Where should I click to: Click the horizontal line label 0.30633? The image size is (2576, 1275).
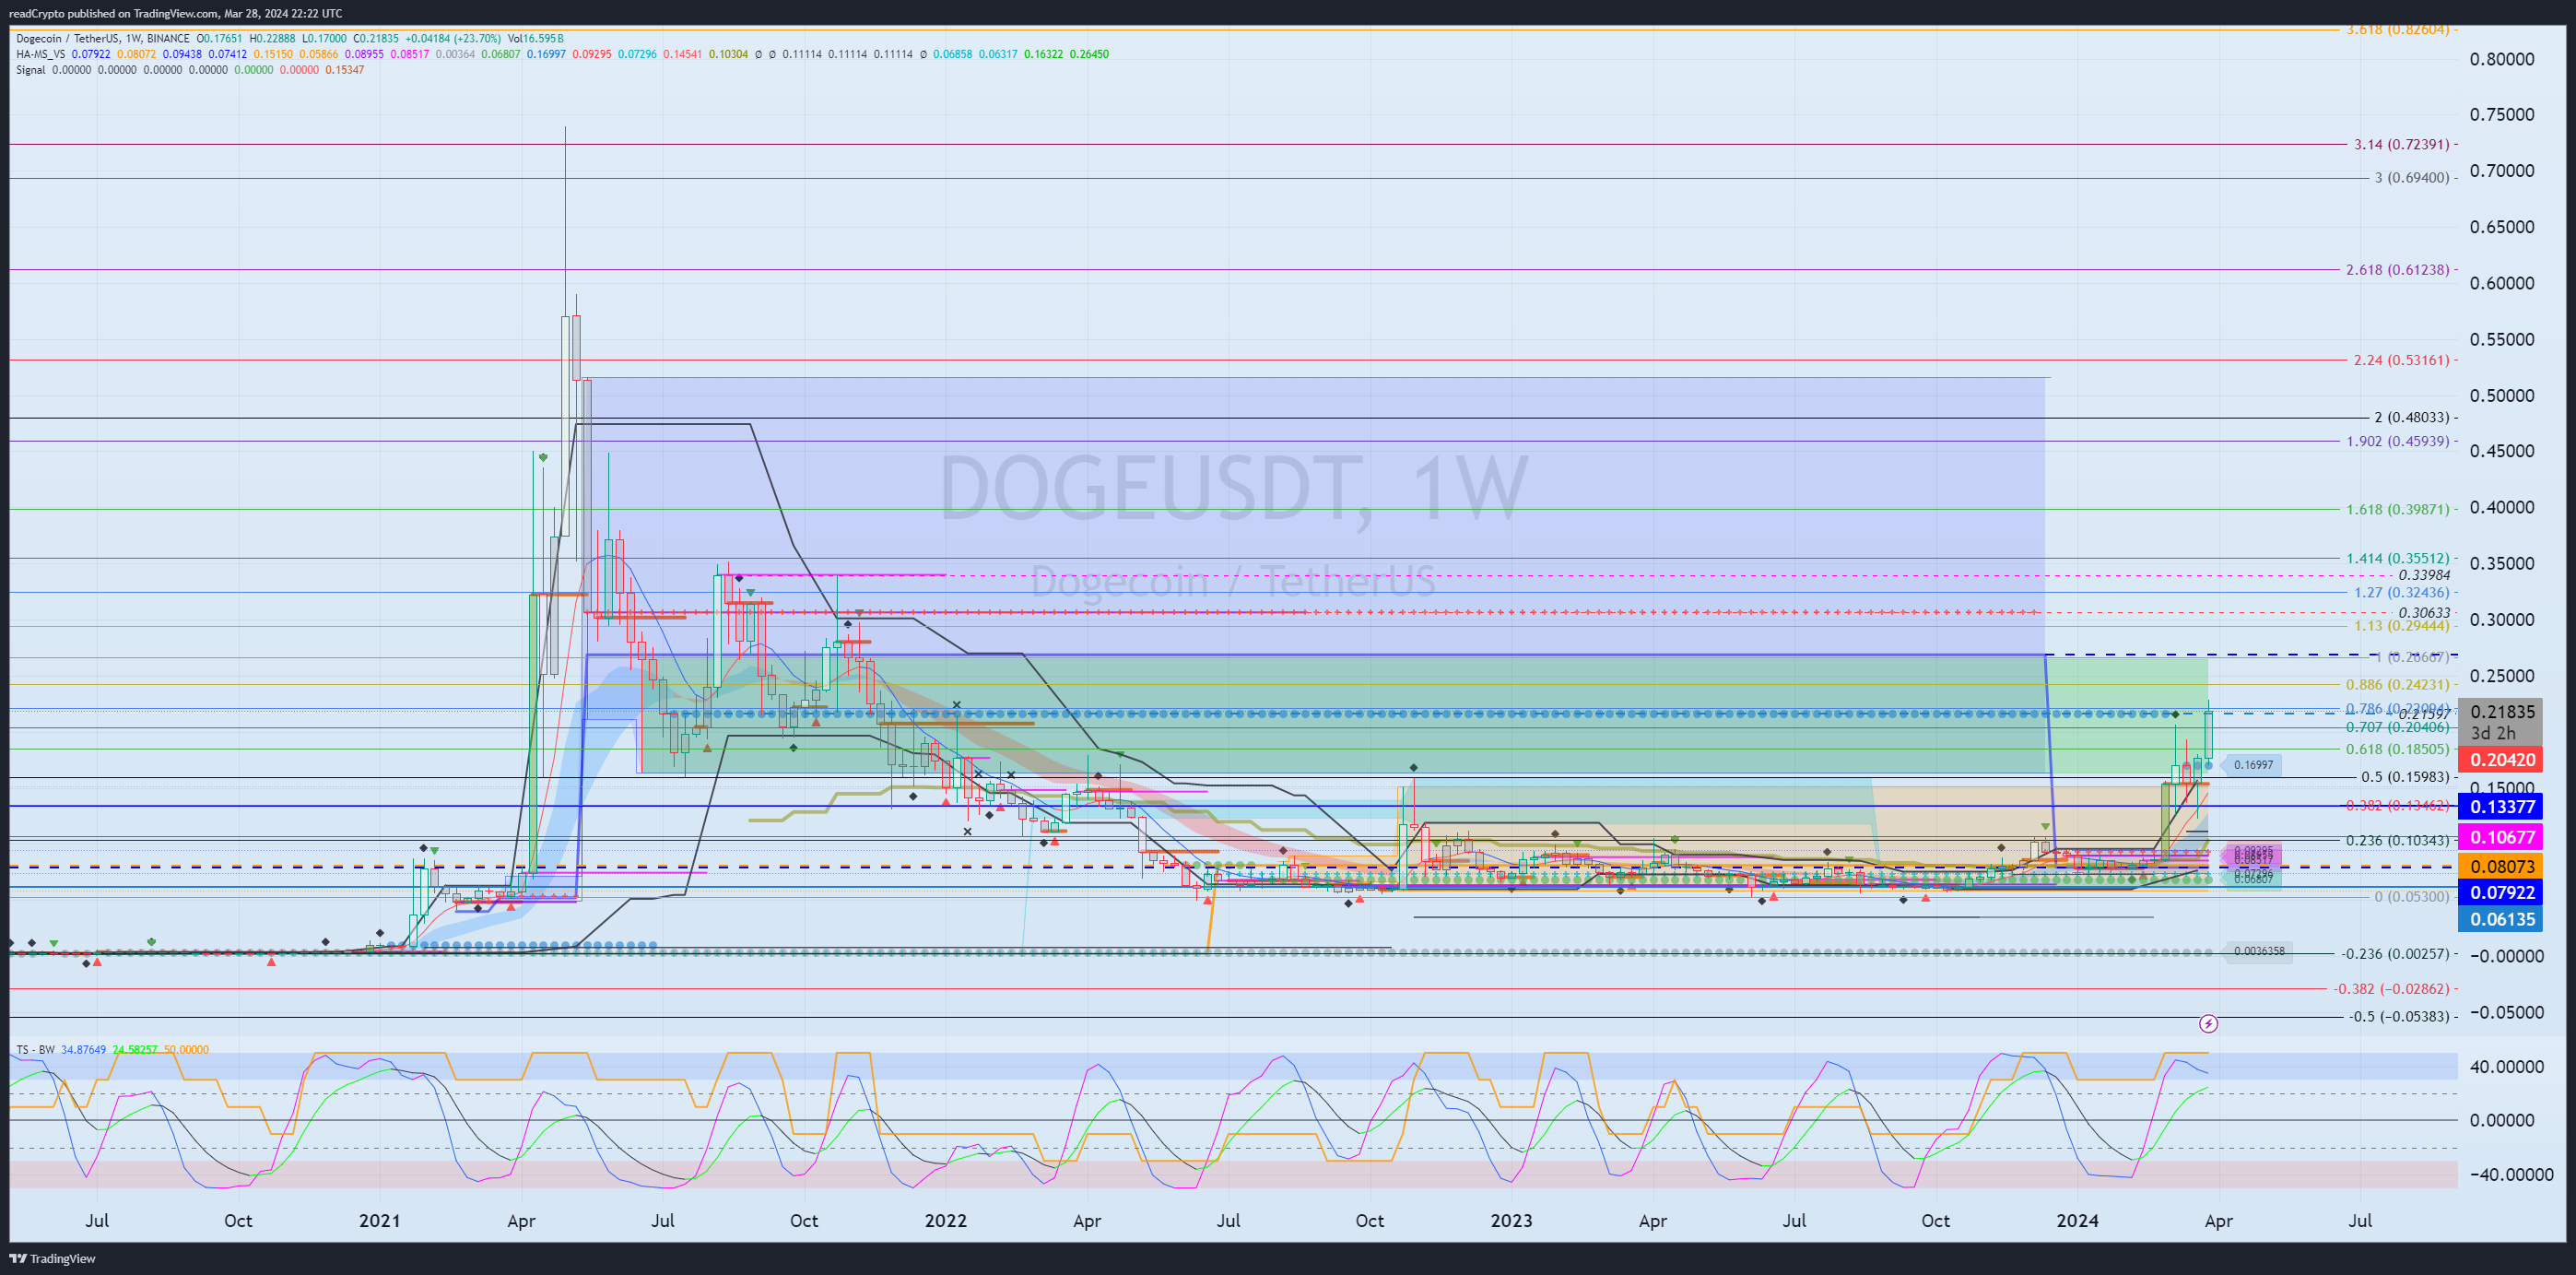coord(2424,612)
